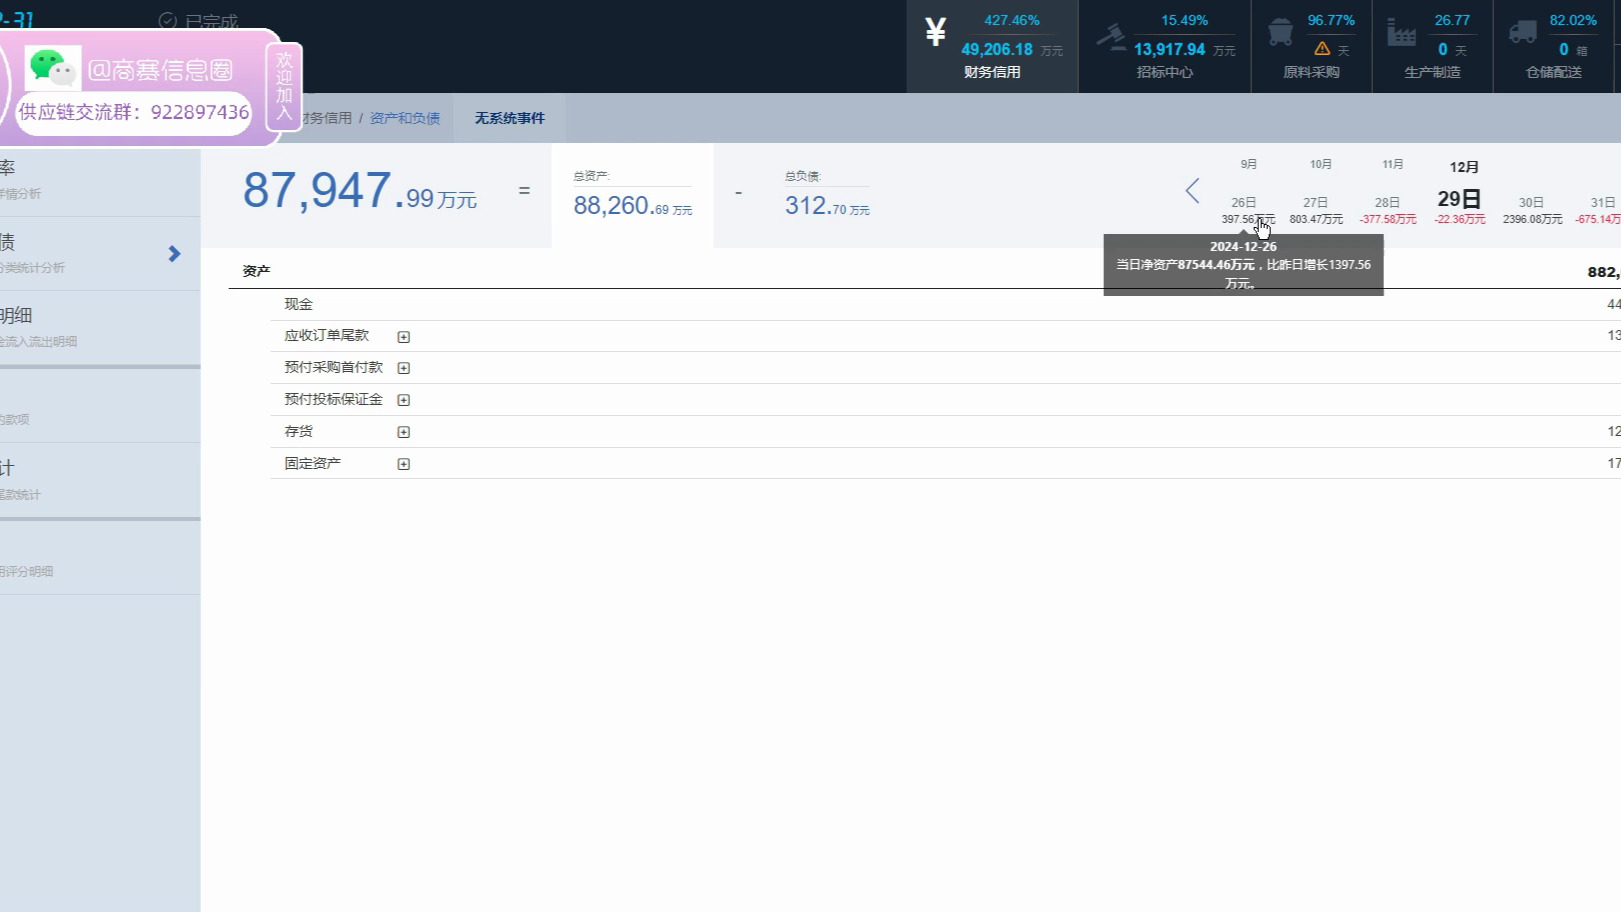The image size is (1621, 912).
Task: Click the blue right chevron in sidebar
Action: point(174,254)
